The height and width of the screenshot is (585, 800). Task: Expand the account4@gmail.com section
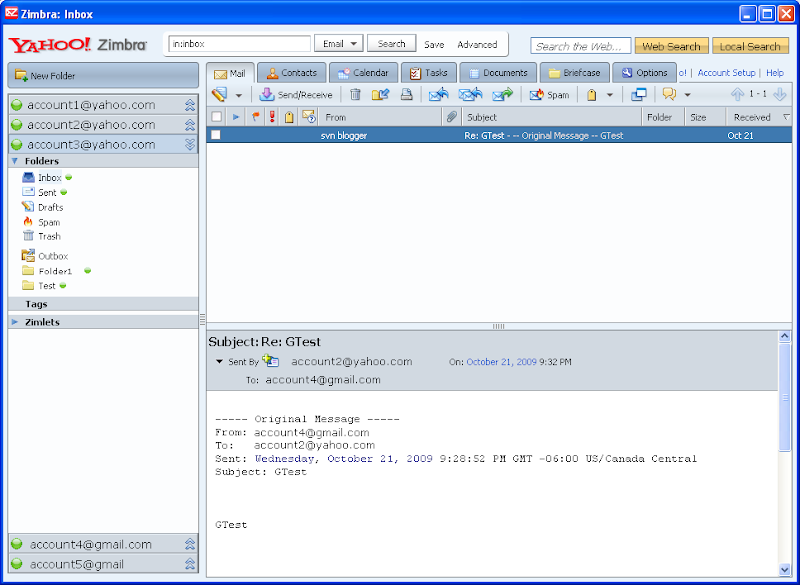190,544
